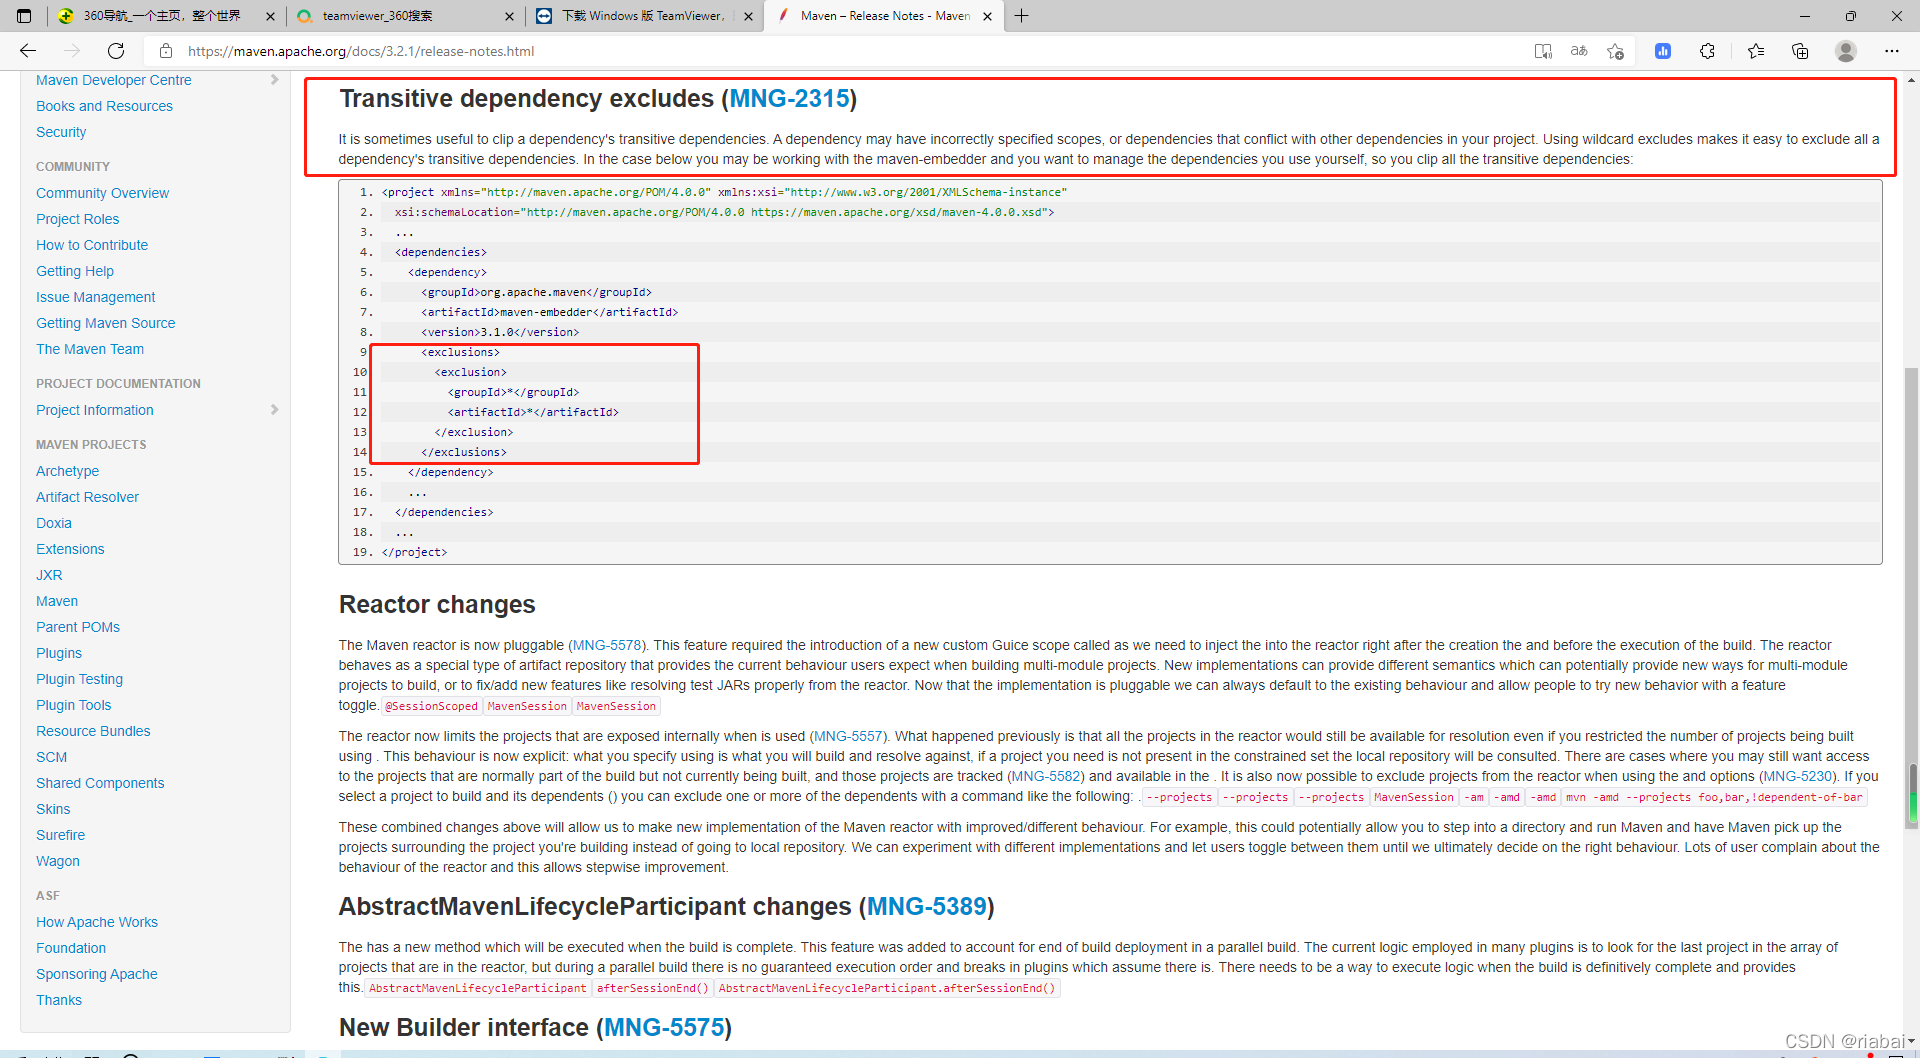1920x1058 pixels.
Task: Expand the Project Information submenu arrow
Action: point(274,410)
